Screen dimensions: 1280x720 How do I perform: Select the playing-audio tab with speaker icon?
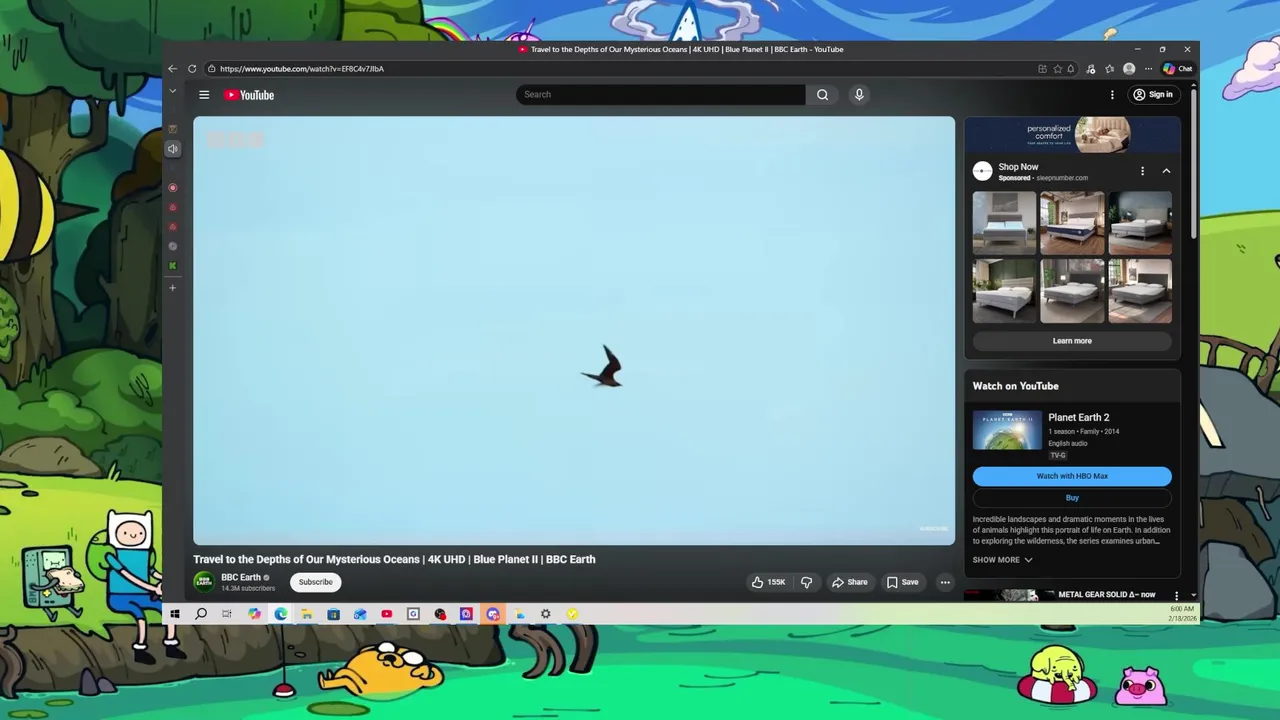(173, 149)
